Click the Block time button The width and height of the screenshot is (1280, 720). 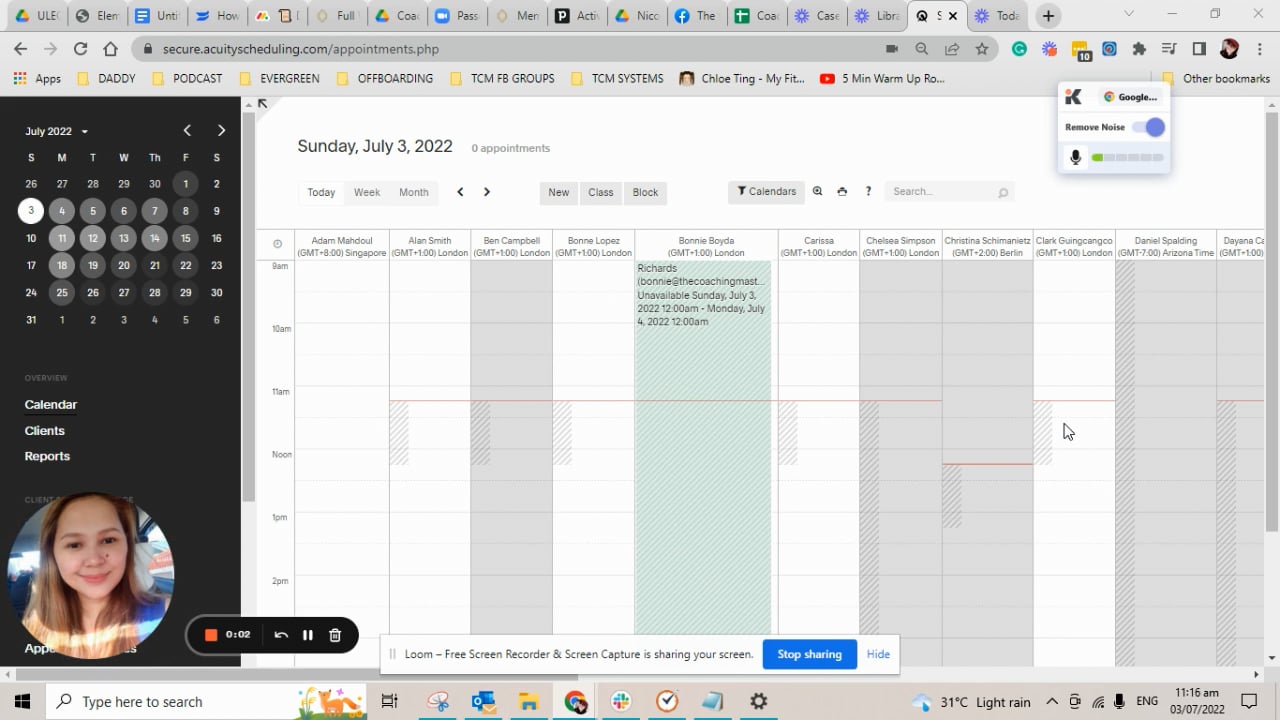646,193
